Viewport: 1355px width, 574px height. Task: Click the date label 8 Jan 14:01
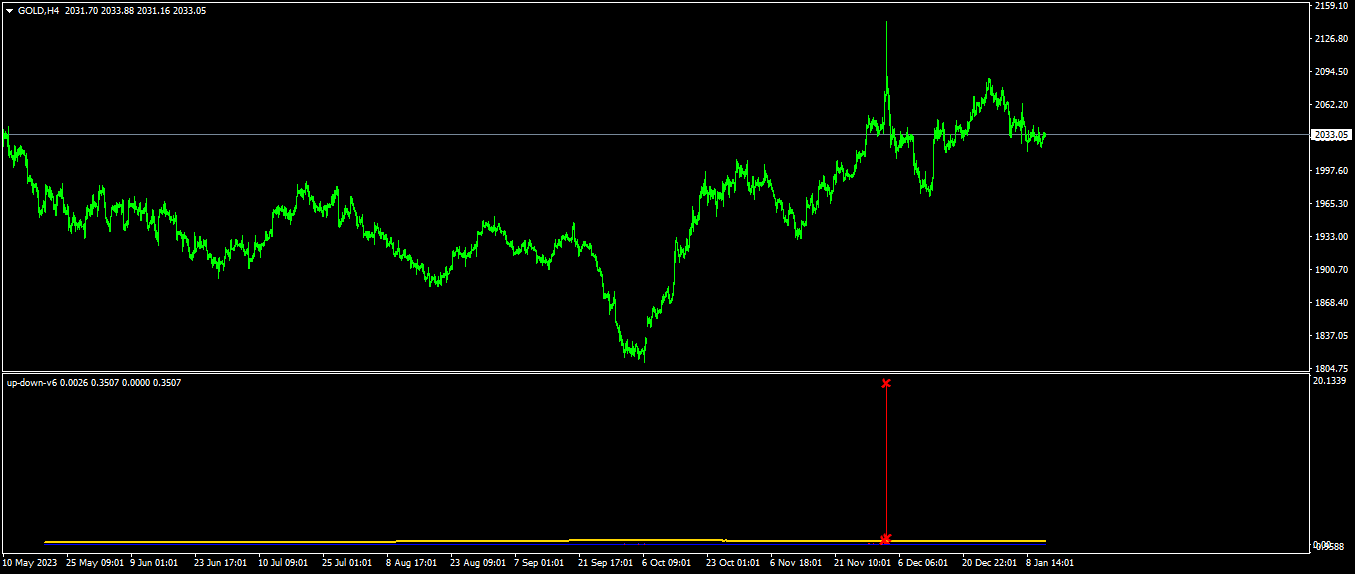(x=1050, y=563)
